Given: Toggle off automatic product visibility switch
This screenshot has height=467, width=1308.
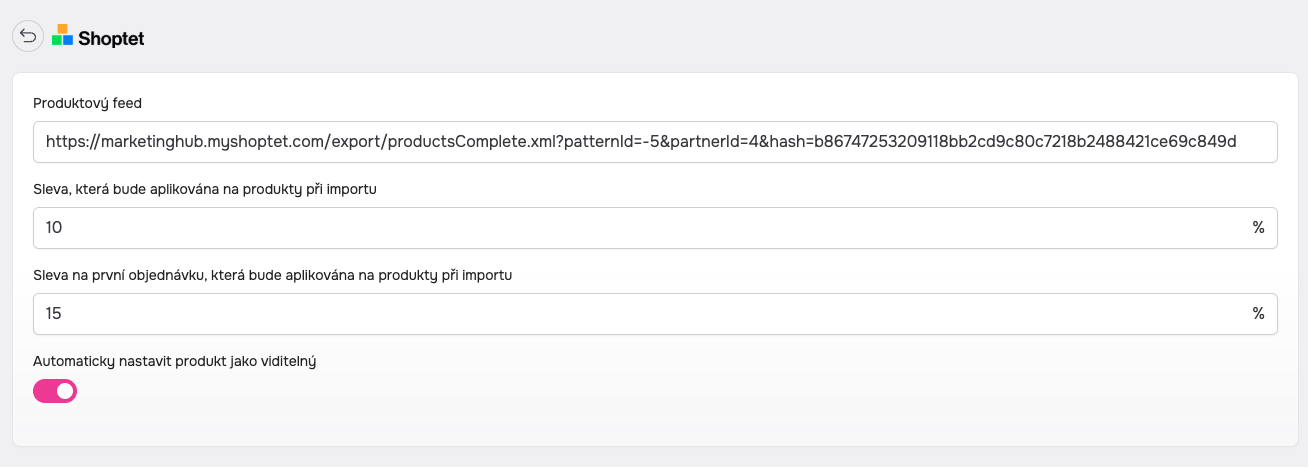Looking at the screenshot, I should click(55, 392).
